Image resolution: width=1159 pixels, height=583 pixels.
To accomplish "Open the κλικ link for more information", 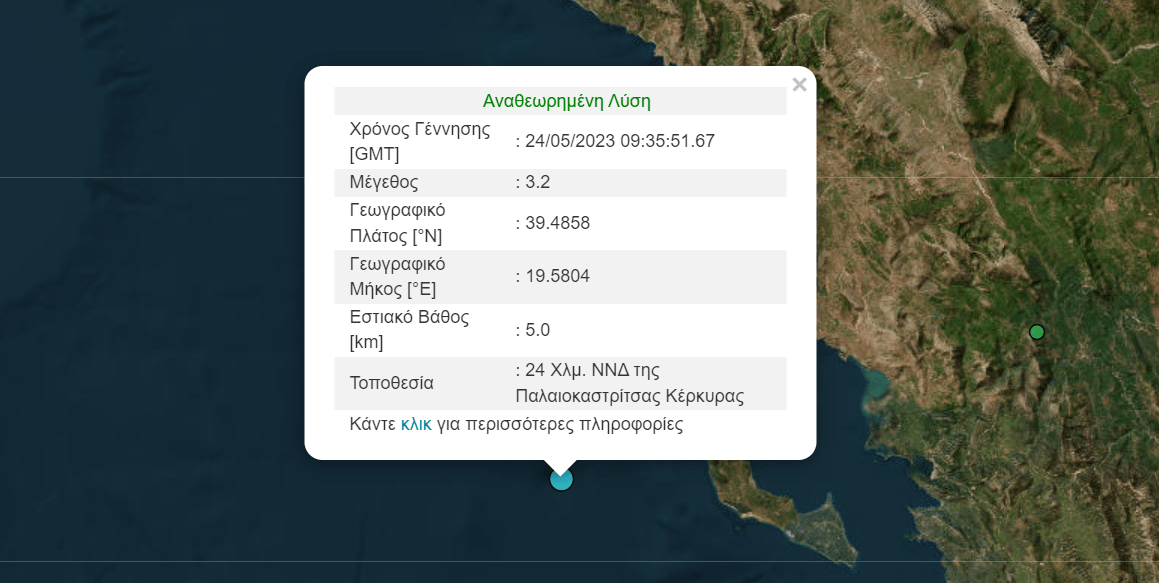I will point(416,425).
